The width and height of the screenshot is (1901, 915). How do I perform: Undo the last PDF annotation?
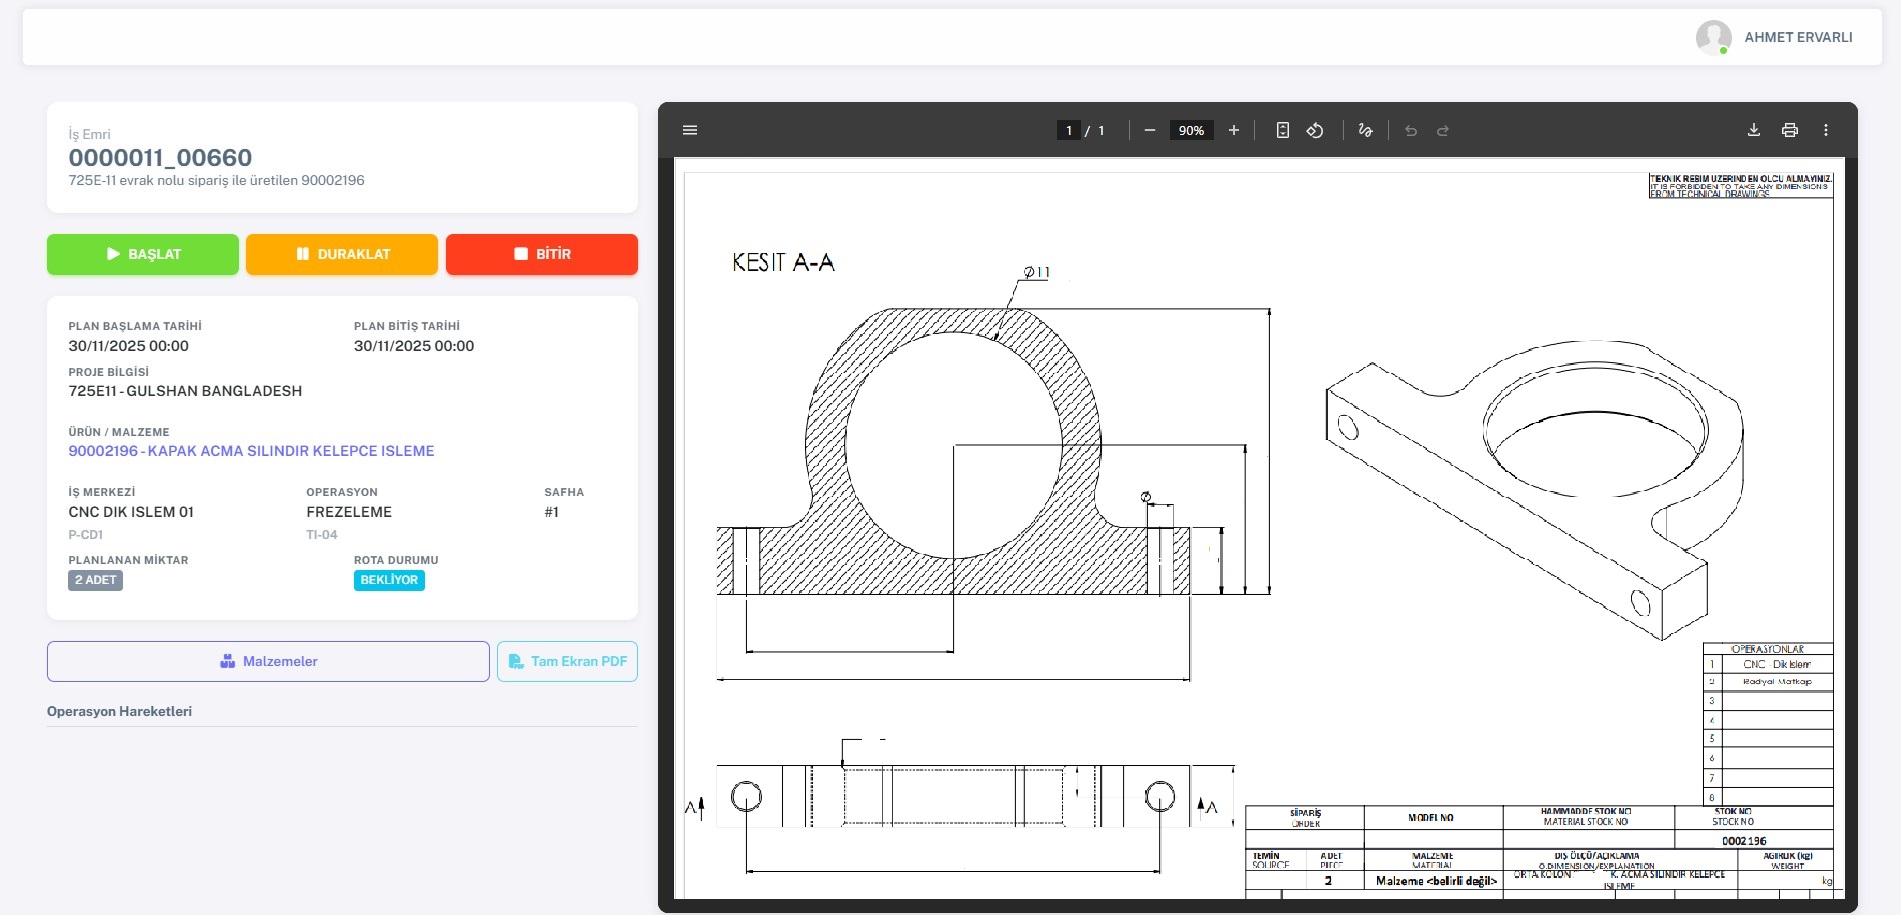tap(1411, 130)
